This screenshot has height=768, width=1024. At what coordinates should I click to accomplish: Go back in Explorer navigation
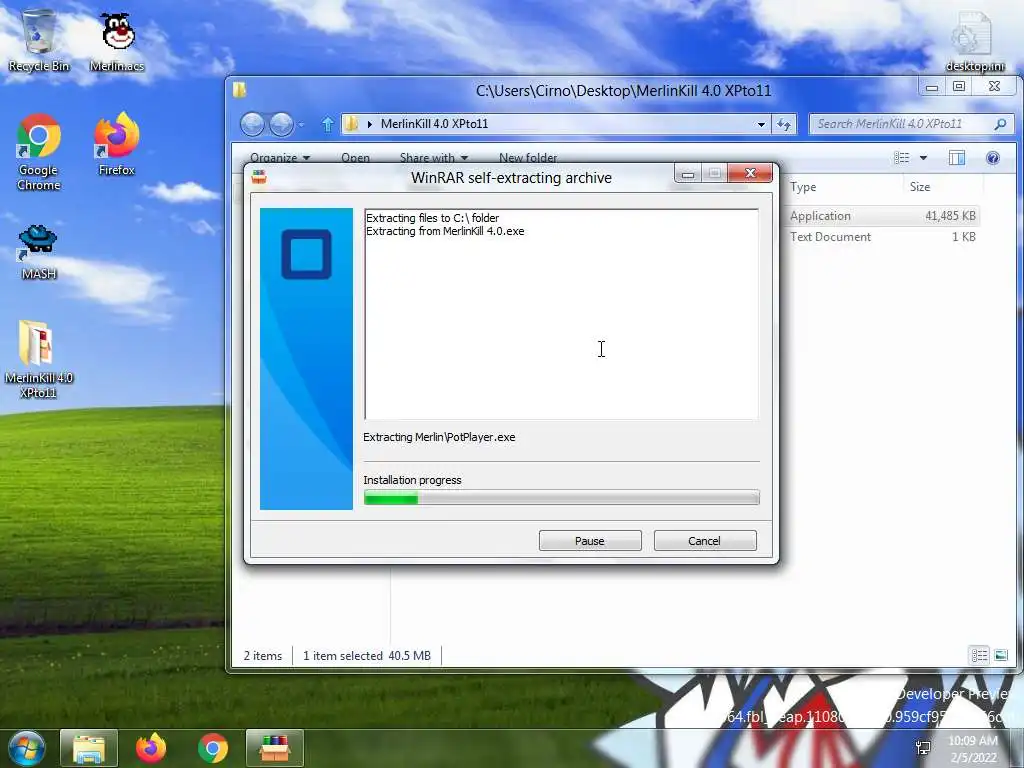pyautogui.click(x=252, y=124)
